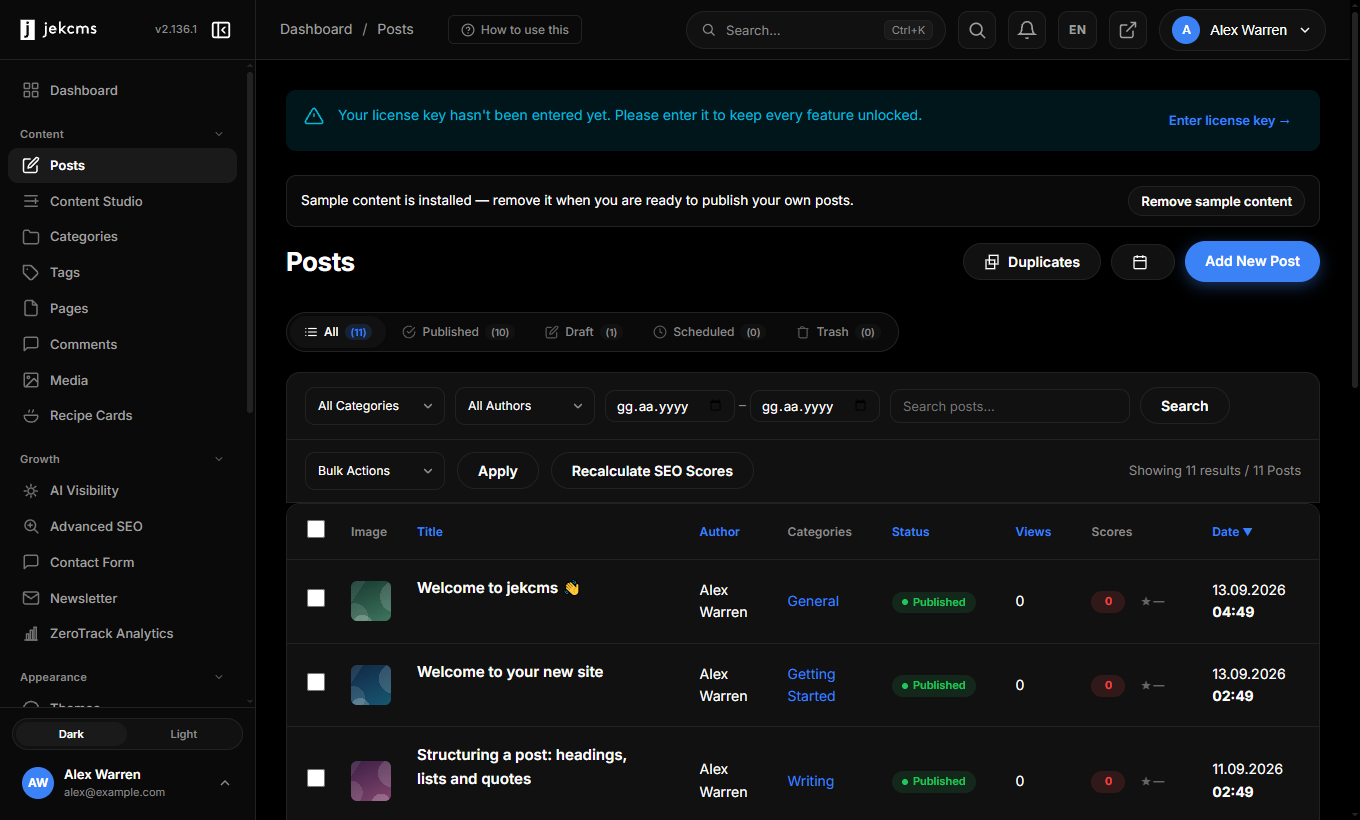Click the Media image icon

(x=31, y=380)
